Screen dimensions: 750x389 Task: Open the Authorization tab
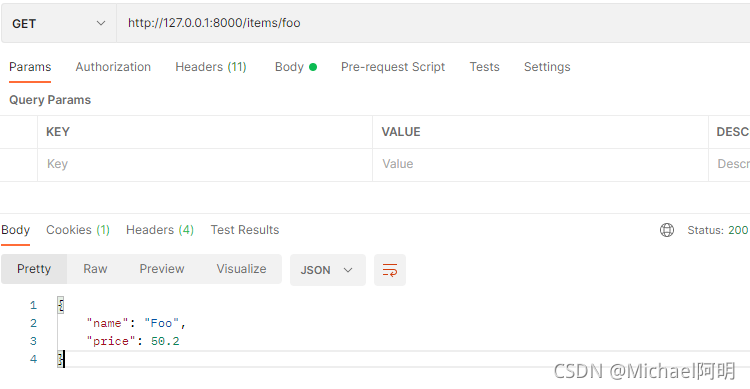[113, 67]
